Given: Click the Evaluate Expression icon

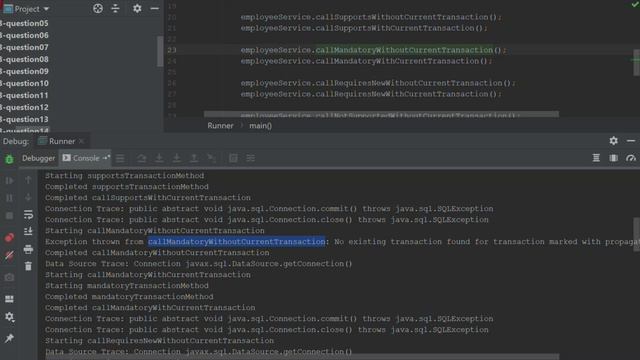Looking at the screenshot, I should (x=233, y=158).
